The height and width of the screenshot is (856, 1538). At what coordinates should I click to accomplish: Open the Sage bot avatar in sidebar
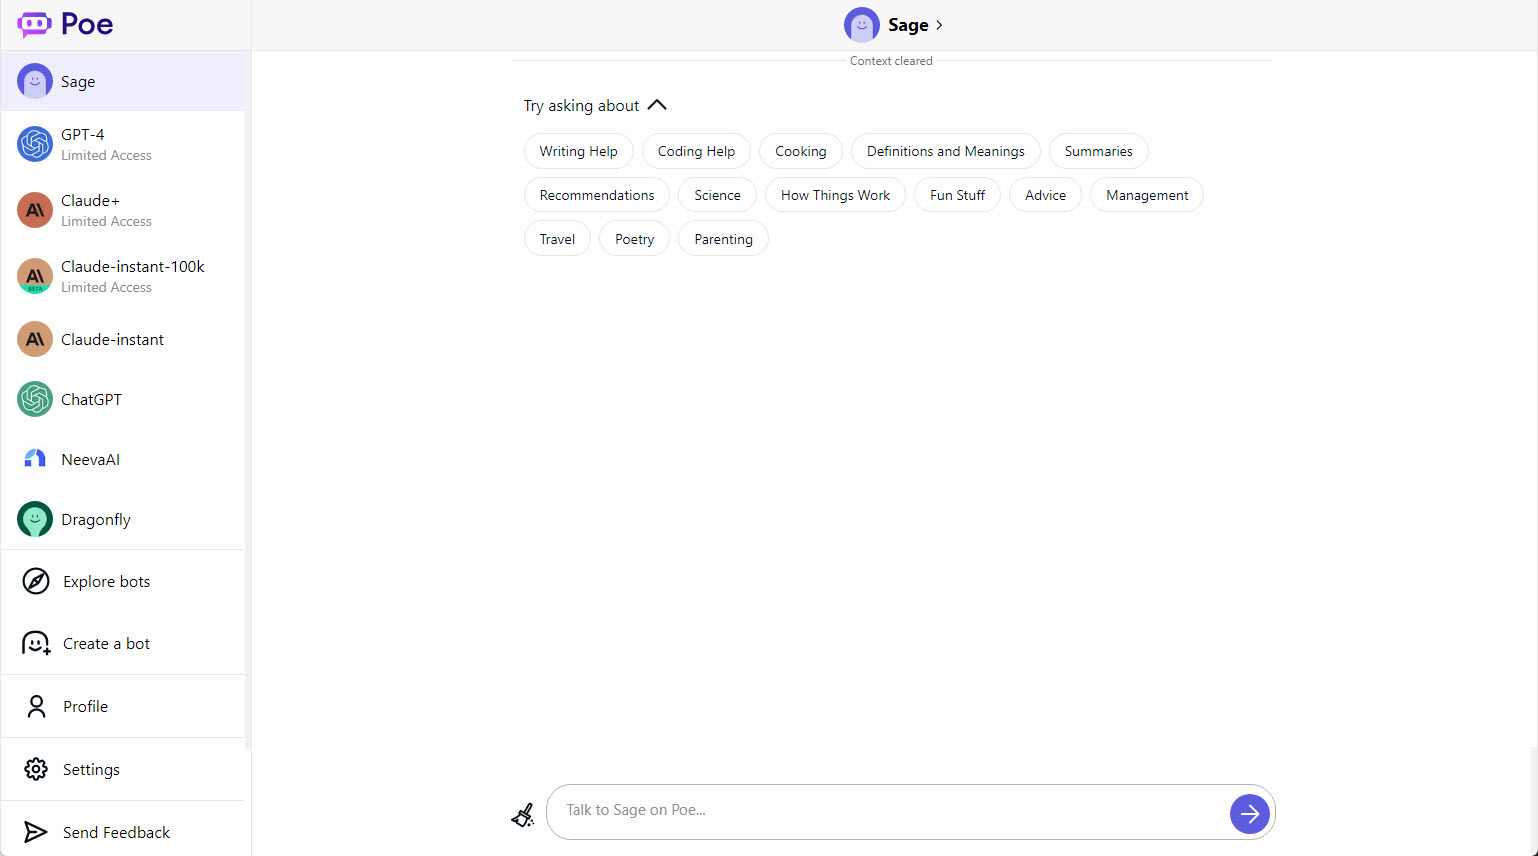point(35,81)
